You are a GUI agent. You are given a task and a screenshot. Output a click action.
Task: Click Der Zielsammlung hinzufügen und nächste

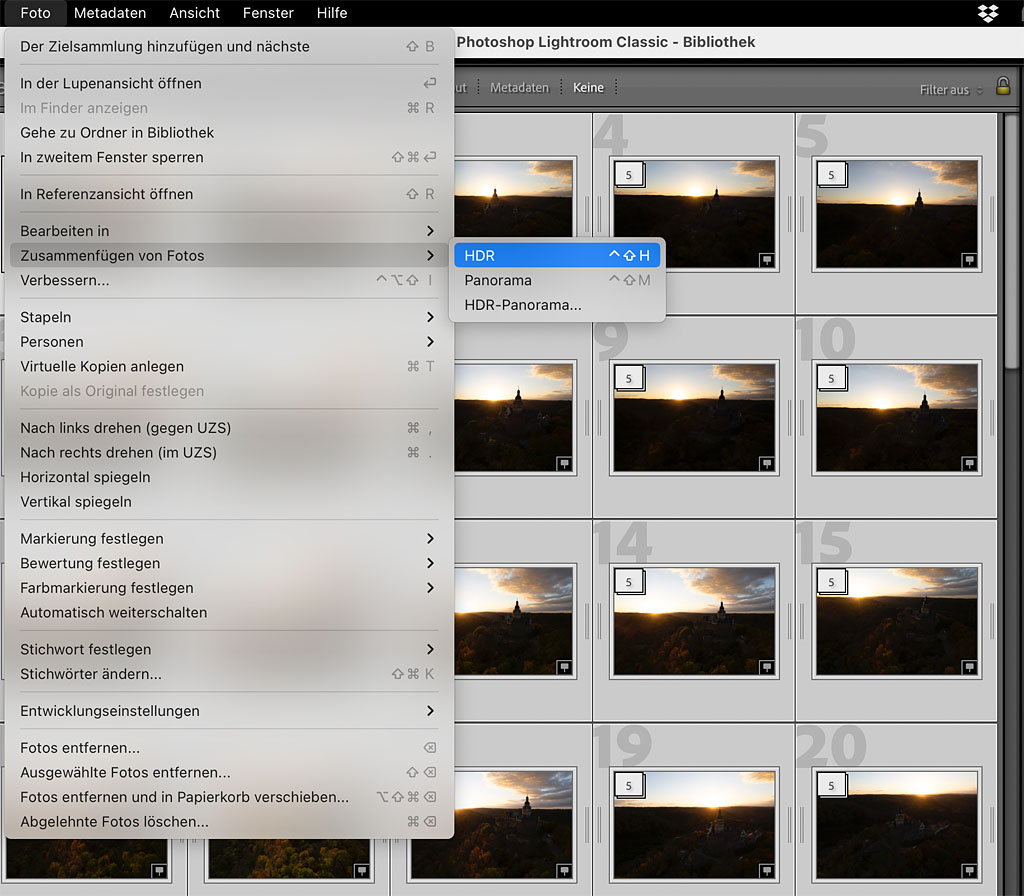[229, 46]
